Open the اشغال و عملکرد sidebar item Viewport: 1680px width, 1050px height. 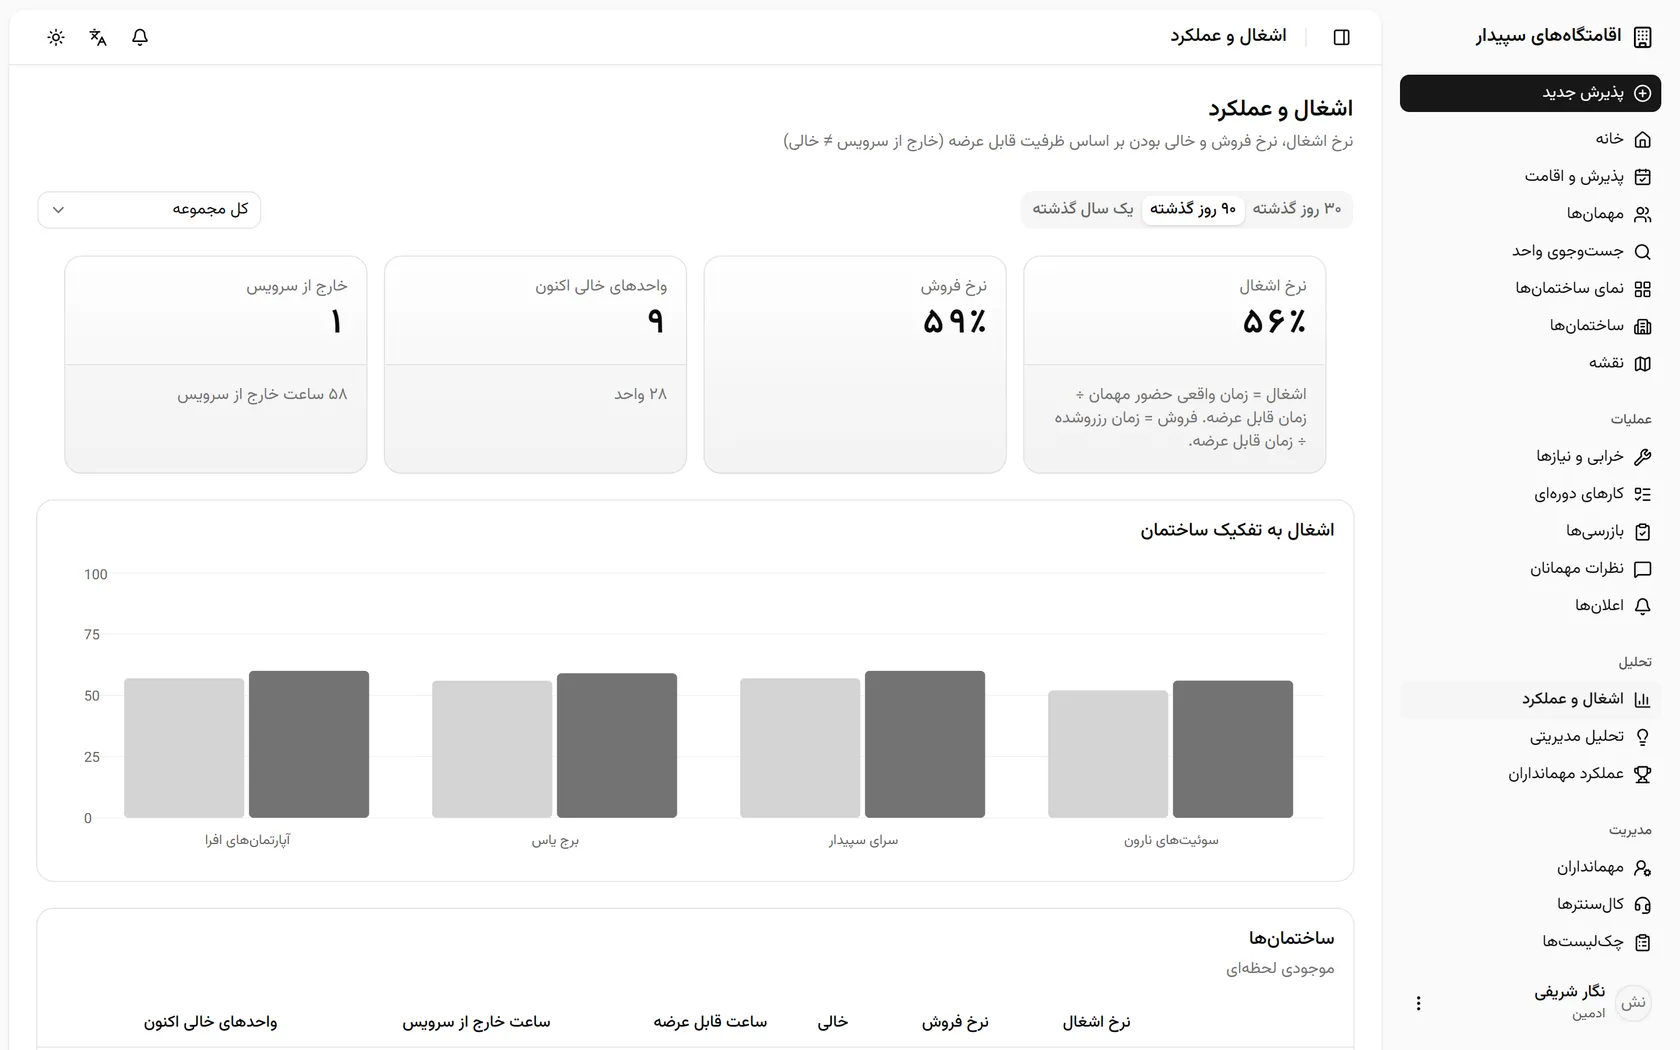pos(1530,699)
